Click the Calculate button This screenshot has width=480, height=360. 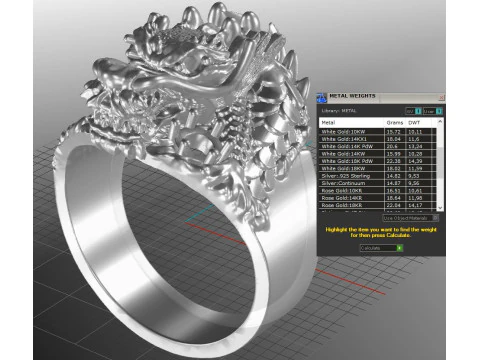(381, 248)
